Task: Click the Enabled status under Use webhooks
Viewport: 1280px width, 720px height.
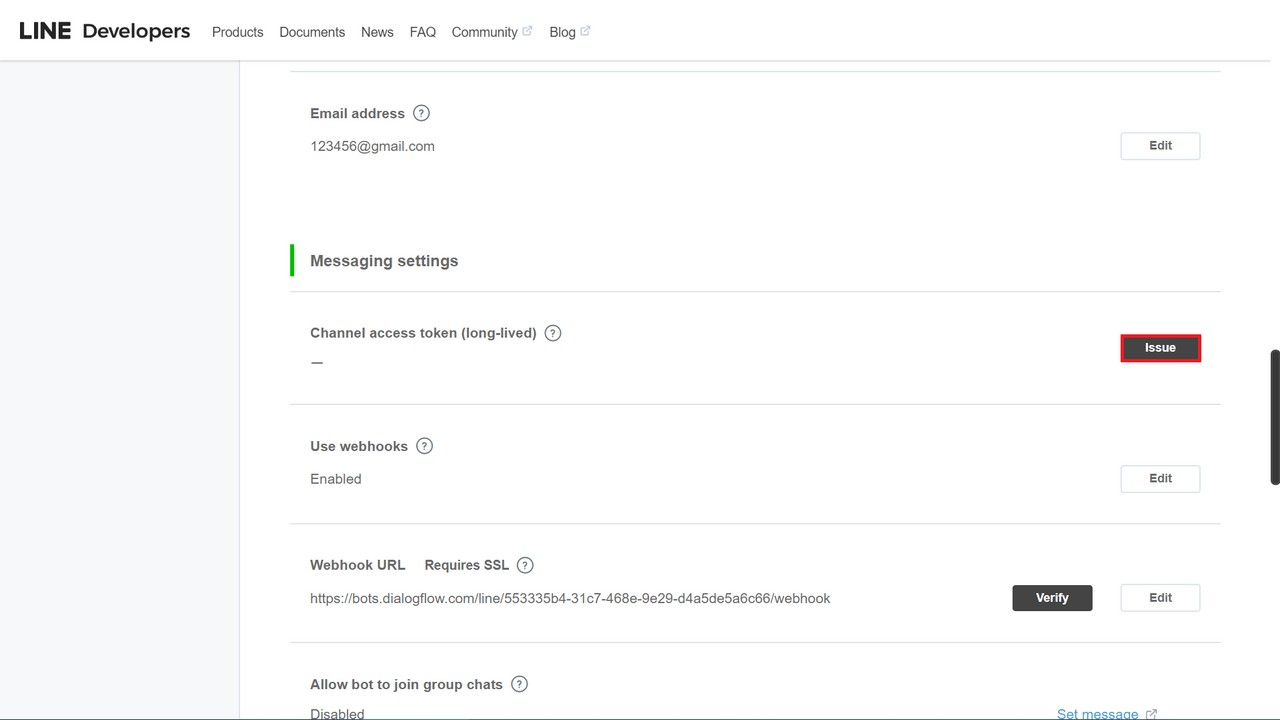Action: click(336, 479)
